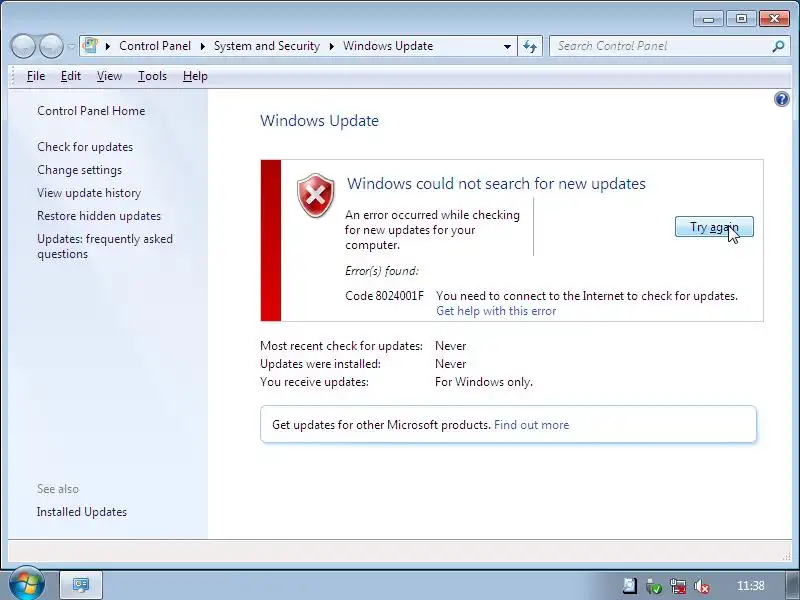Image resolution: width=800 pixels, height=600 pixels.
Task: Click the Windows Update heading
Action: pyautogui.click(x=319, y=121)
